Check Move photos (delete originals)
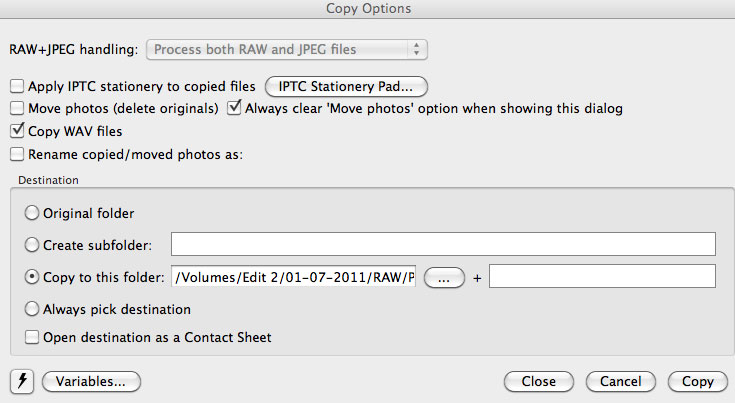This screenshot has width=735, height=403. [17, 108]
